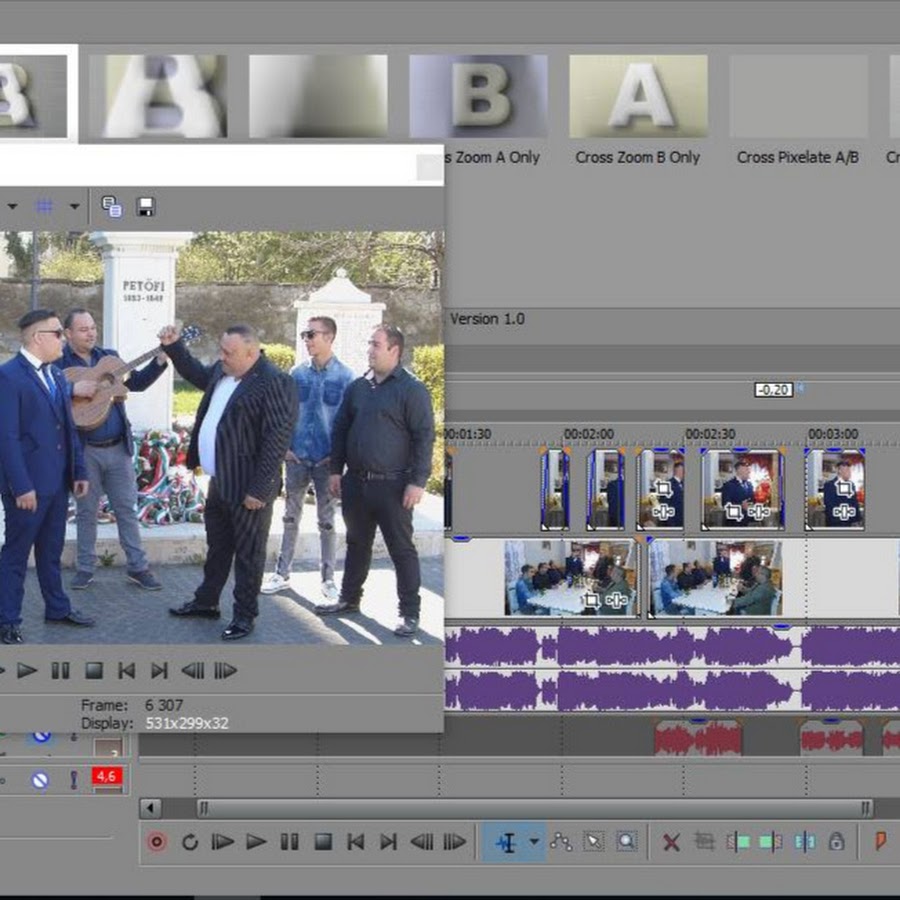The image size is (900, 900).
Task: Click the Record button in timeline transport
Action: (x=156, y=842)
